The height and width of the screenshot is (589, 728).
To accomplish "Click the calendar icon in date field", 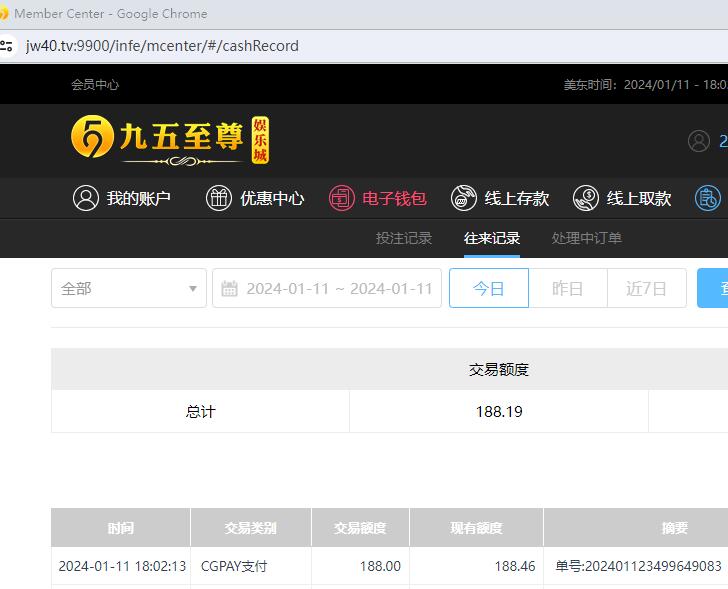I will pos(229,288).
